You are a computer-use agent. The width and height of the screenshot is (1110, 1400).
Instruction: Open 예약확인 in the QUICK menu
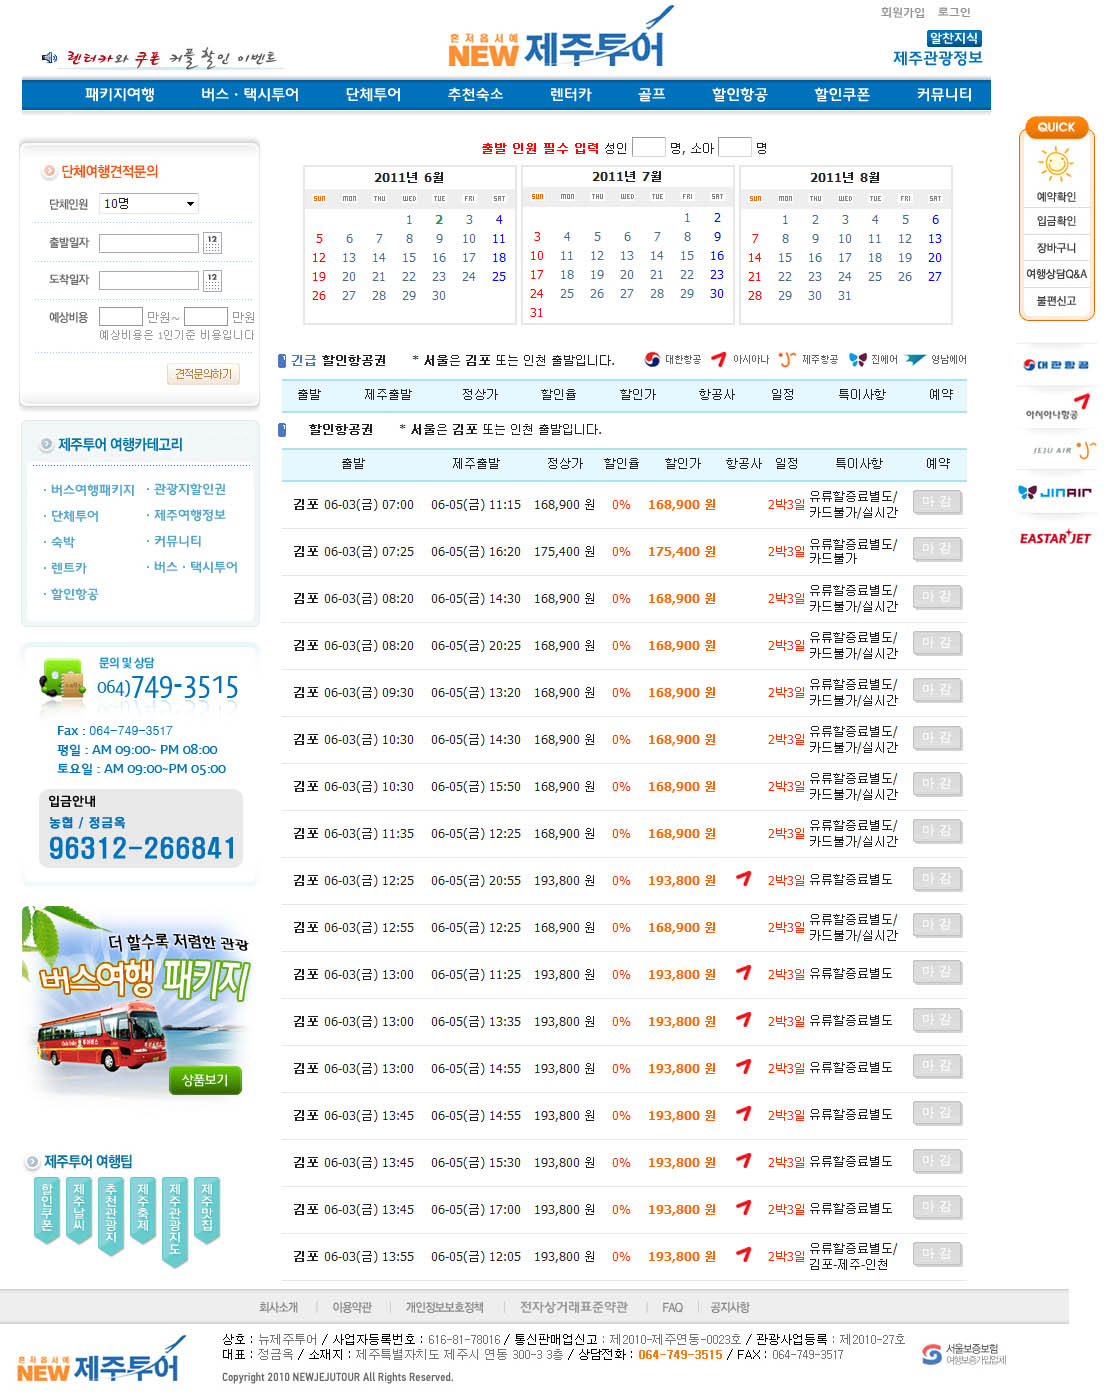point(1056,197)
